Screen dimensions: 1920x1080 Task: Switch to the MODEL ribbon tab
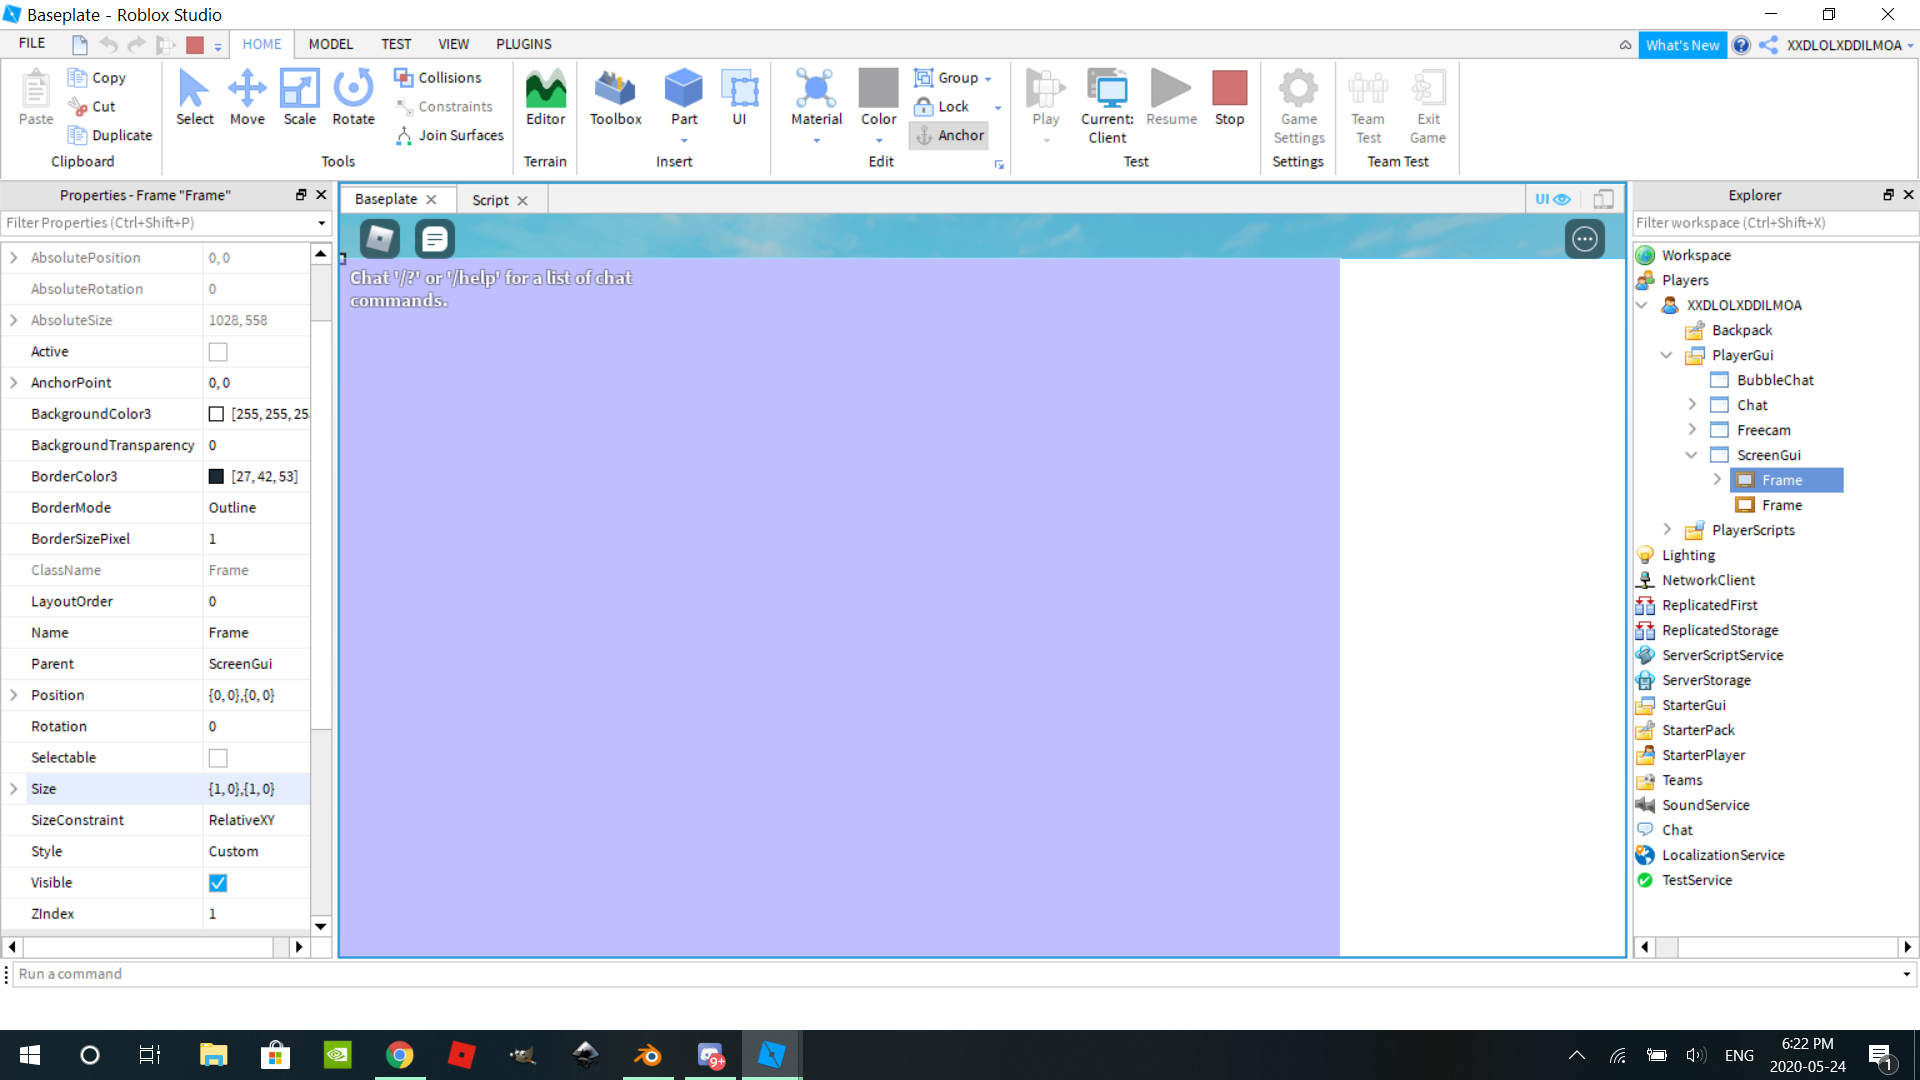[x=330, y=44]
